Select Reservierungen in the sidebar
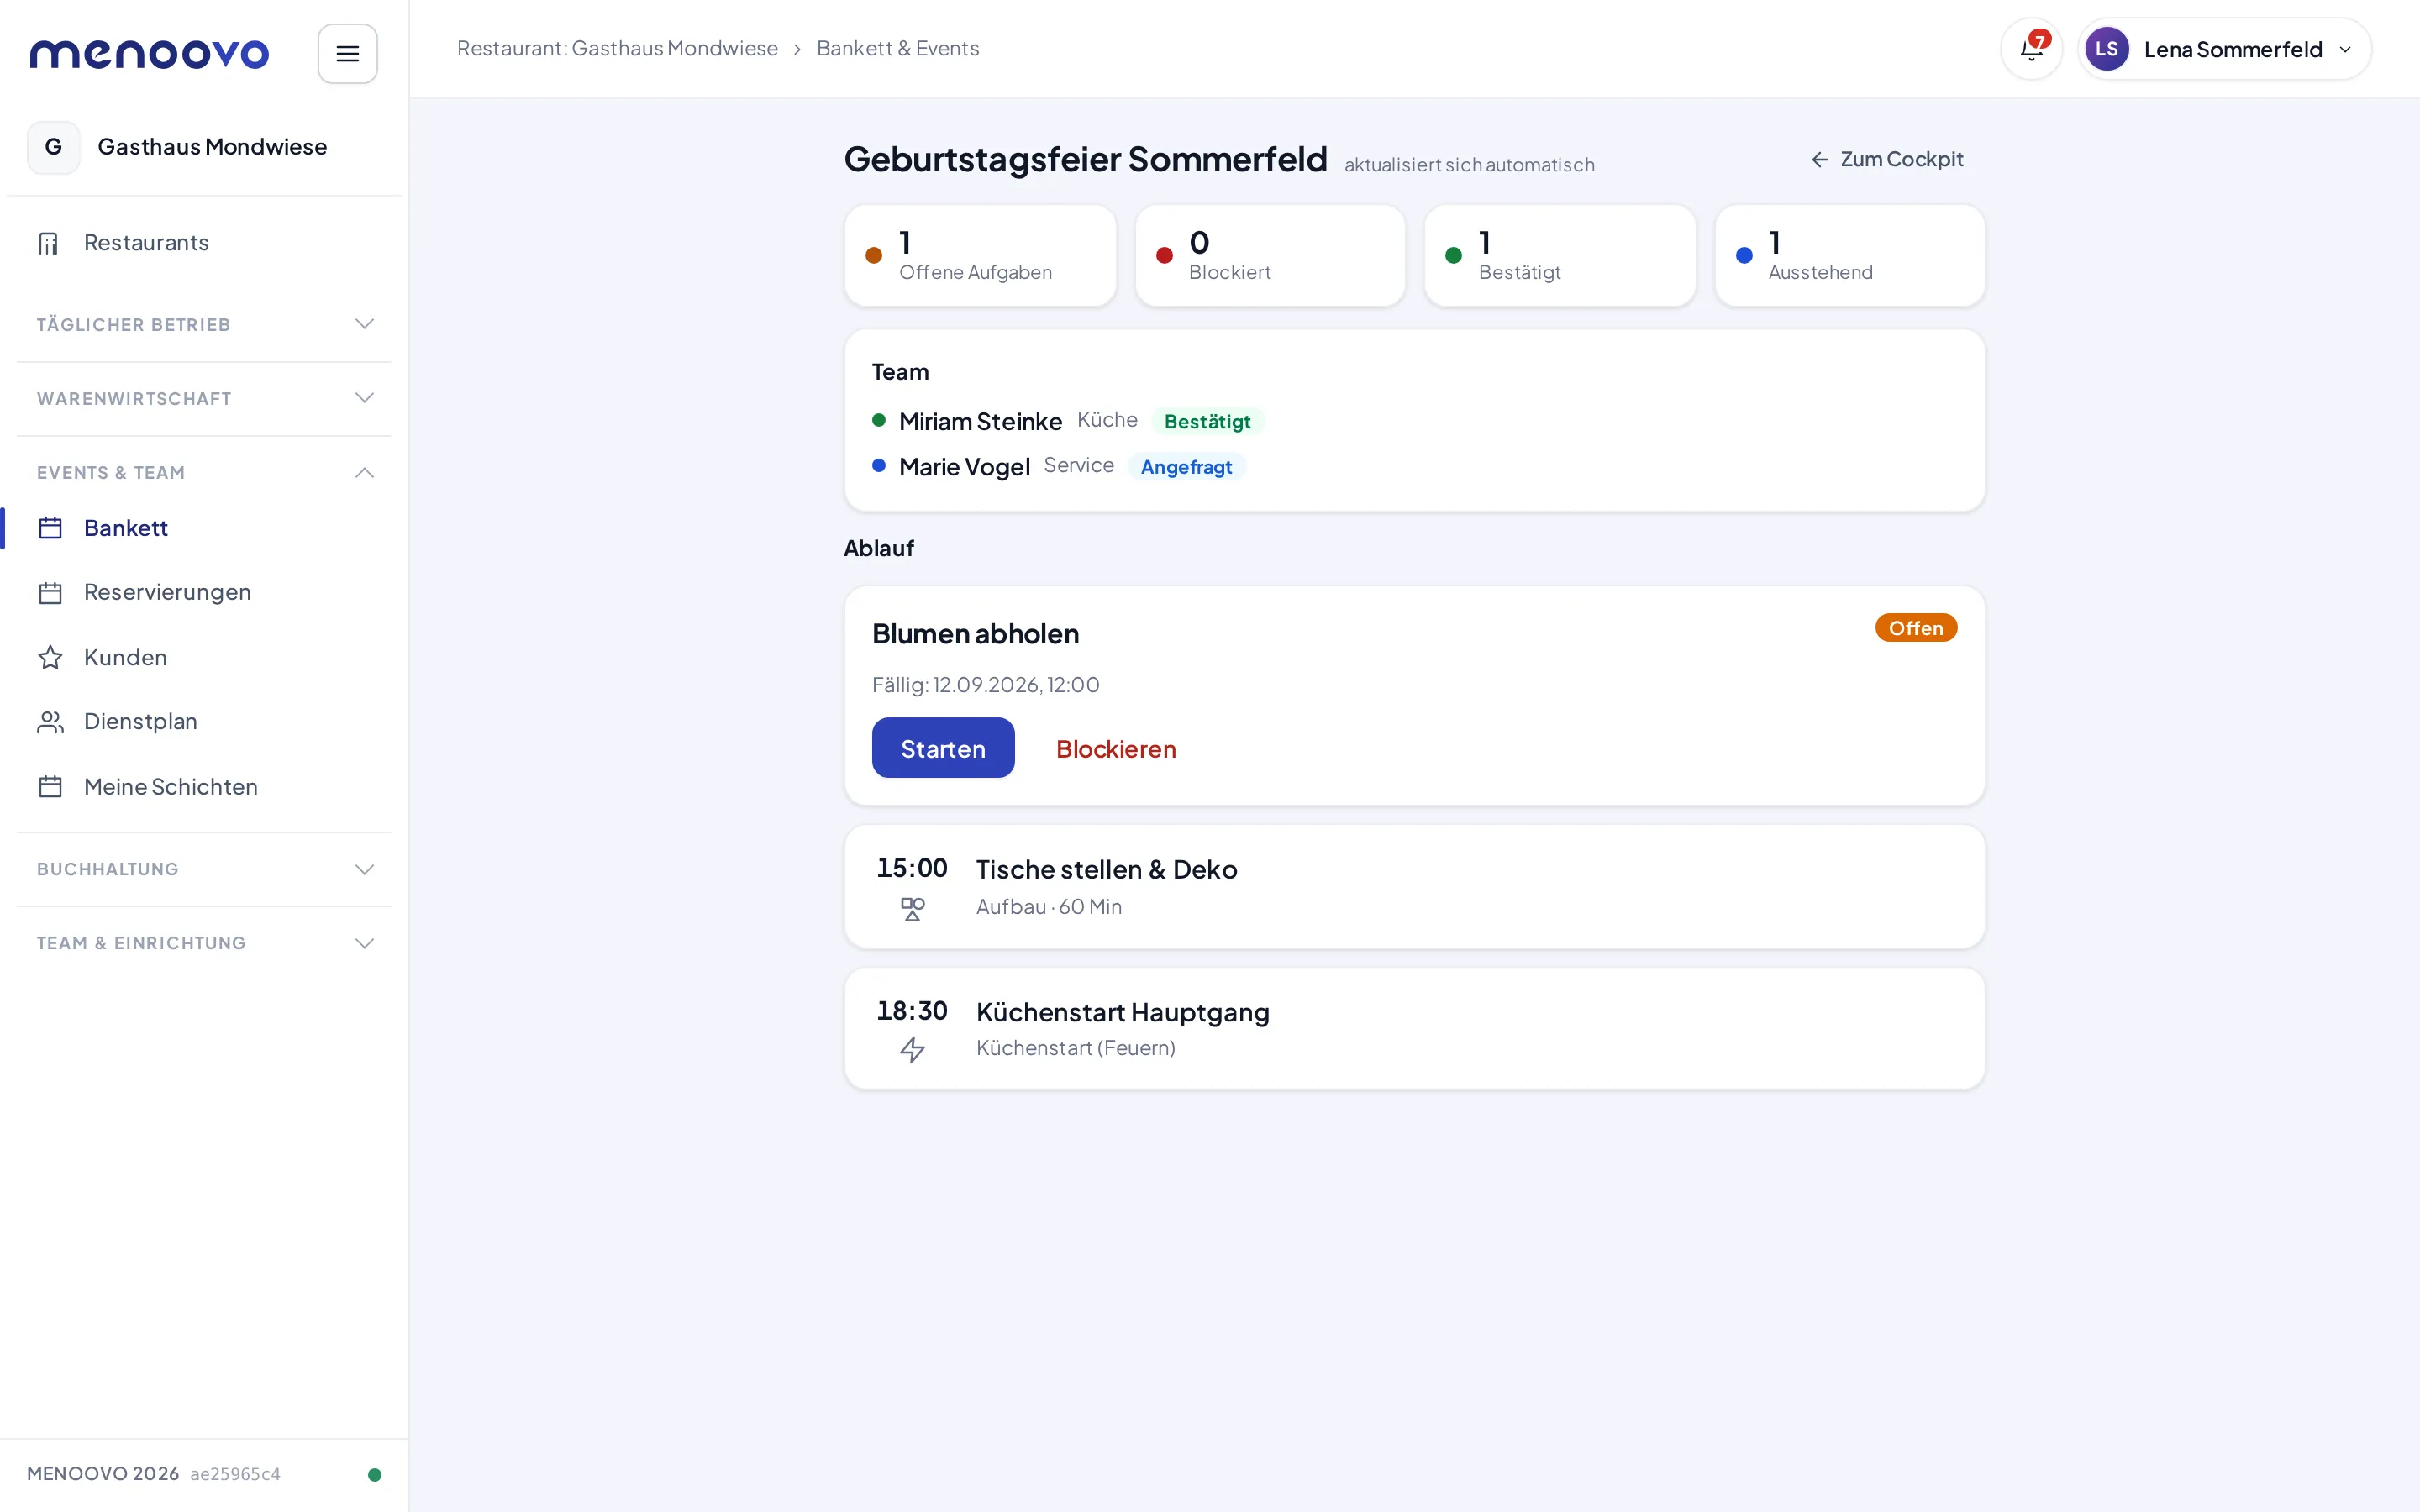2420x1512 pixels. 204,593
